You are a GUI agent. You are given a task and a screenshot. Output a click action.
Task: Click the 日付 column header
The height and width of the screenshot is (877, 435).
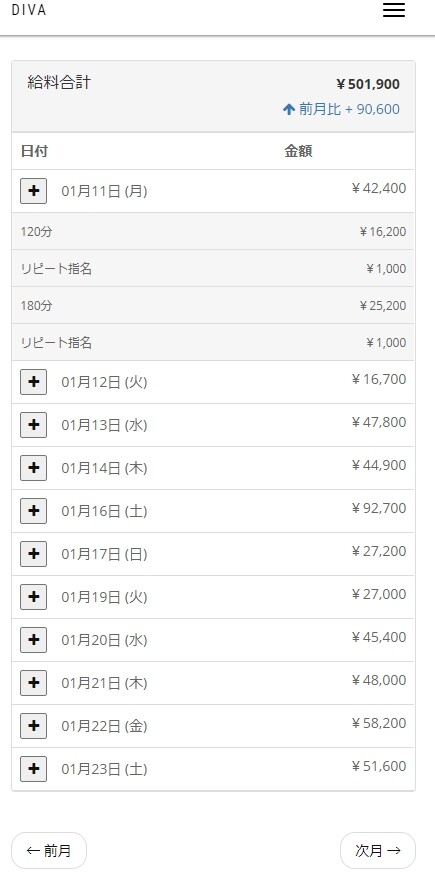[34, 151]
